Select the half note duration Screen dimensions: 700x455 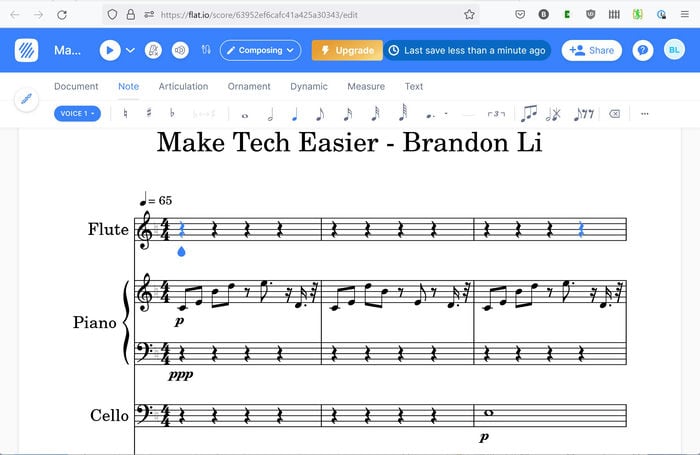tap(270, 115)
